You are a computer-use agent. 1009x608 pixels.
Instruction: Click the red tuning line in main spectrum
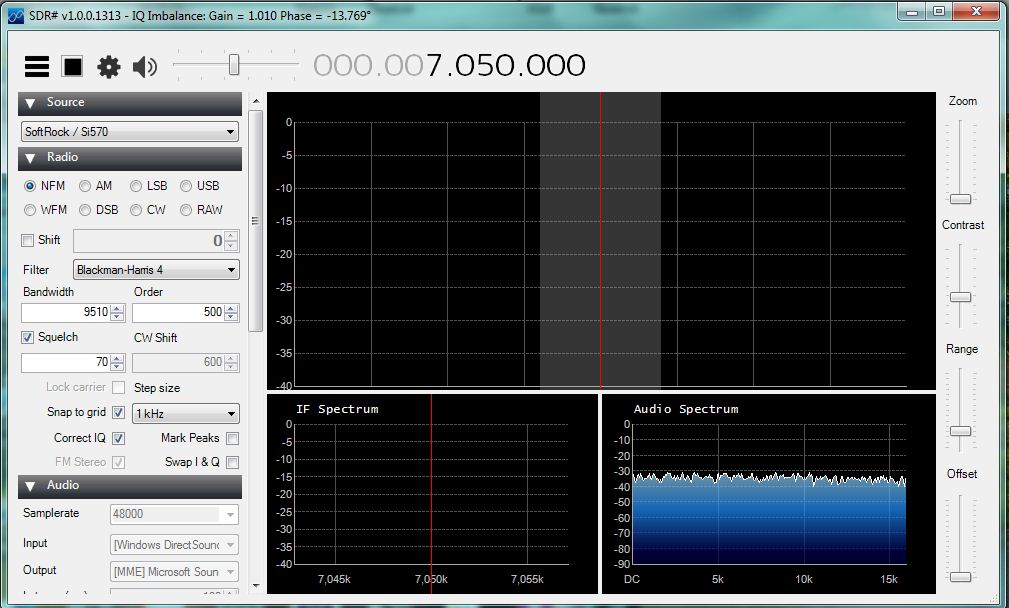click(601, 240)
